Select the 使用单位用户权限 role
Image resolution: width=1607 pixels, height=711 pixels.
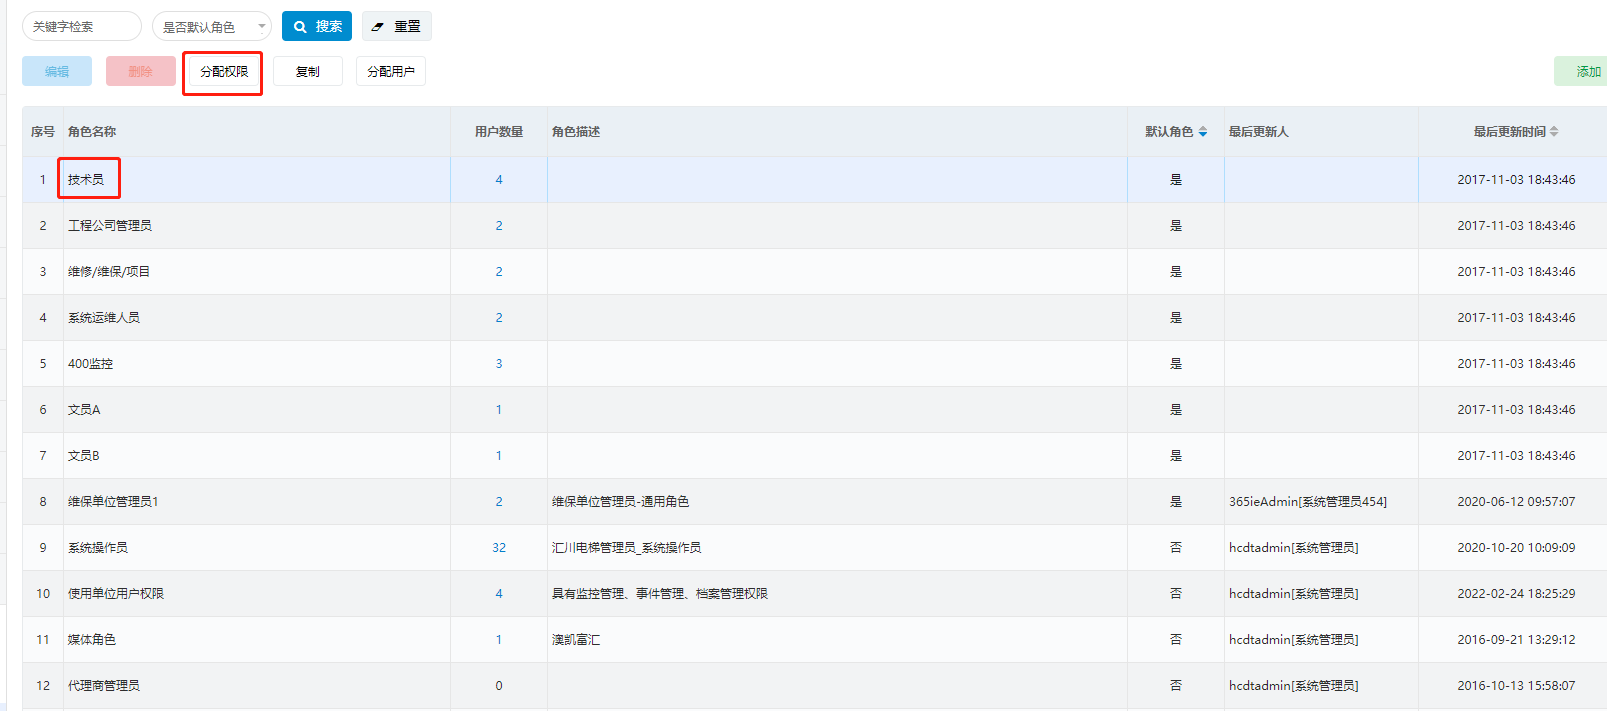116,594
